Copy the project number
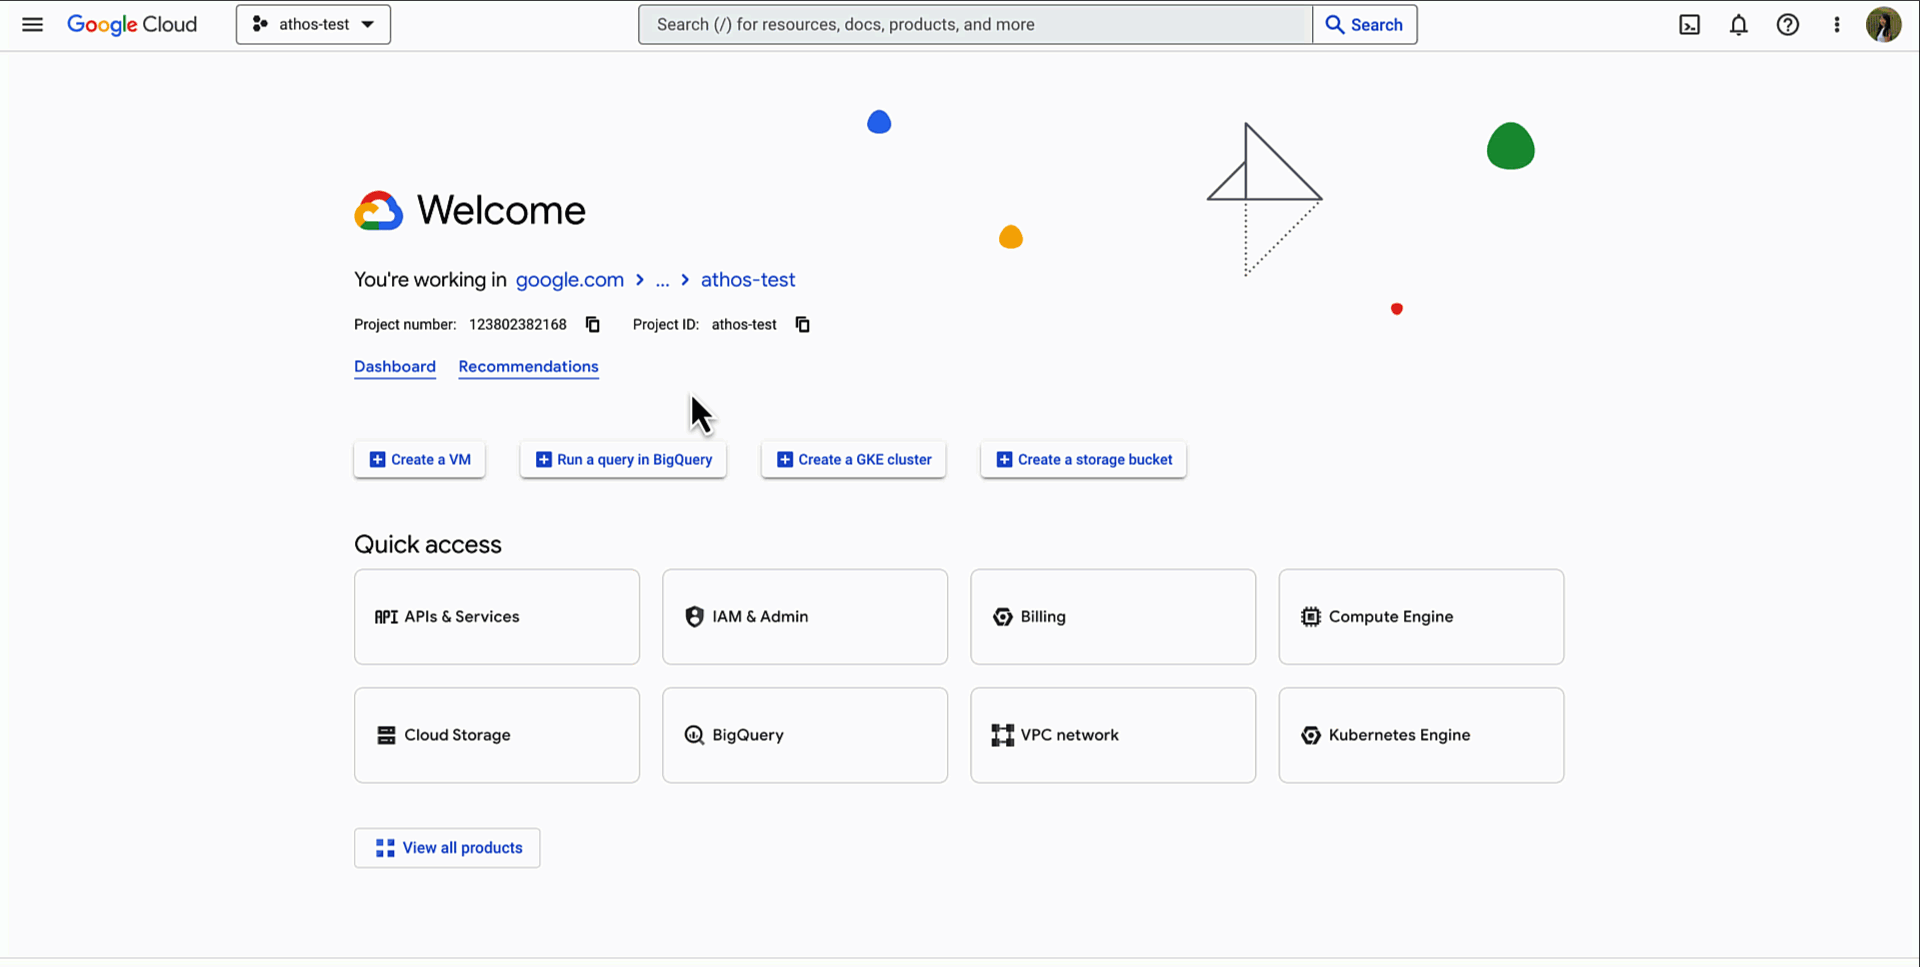This screenshot has height=967, width=1920. click(593, 324)
